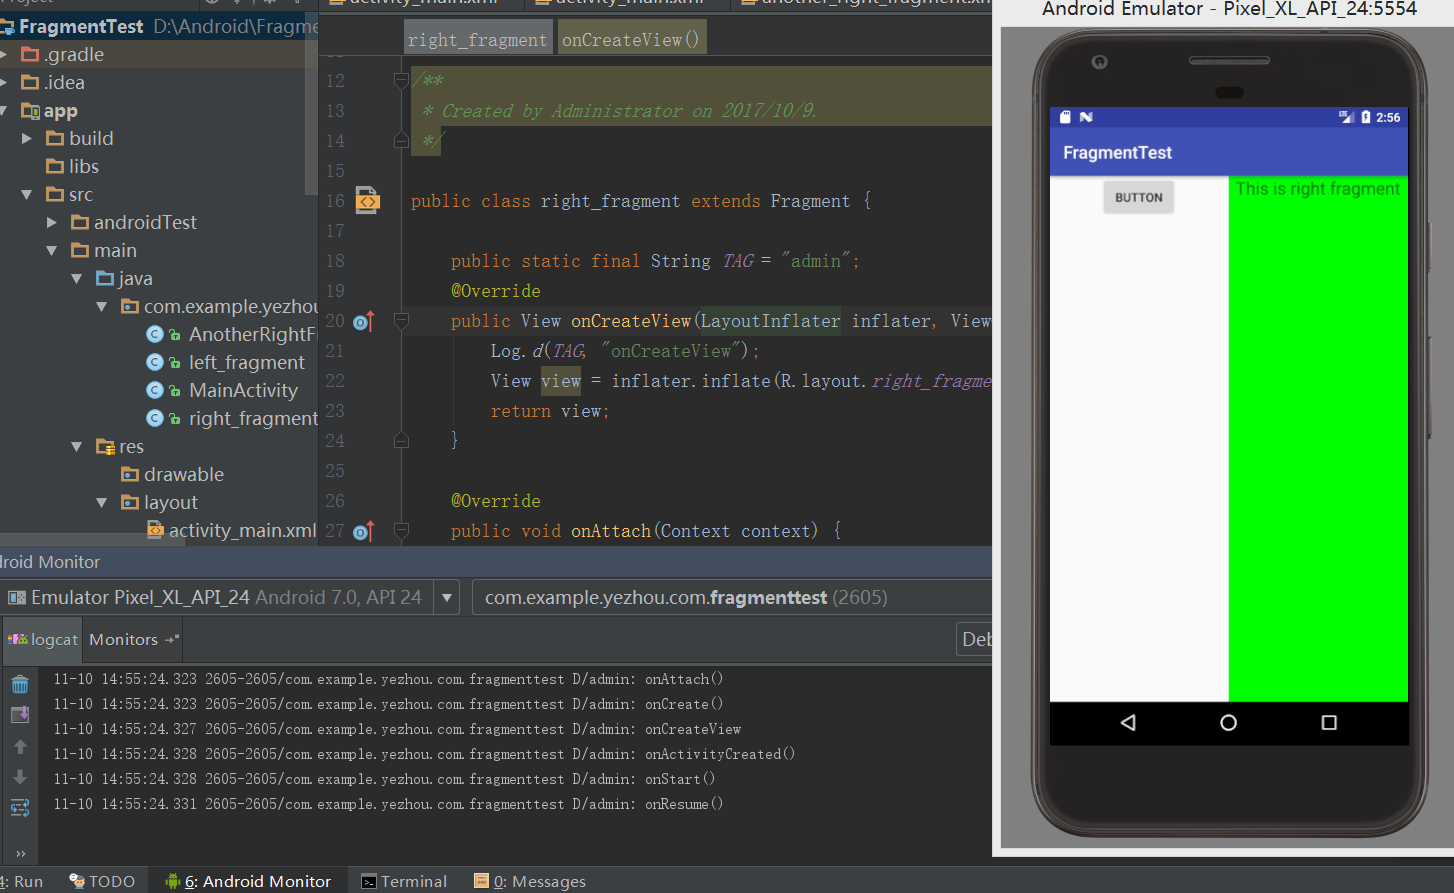The height and width of the screenshot is (893, 1454).
Task: Switch to the Monitors tab
Action: pyautogui.click(x=133, y=639)
